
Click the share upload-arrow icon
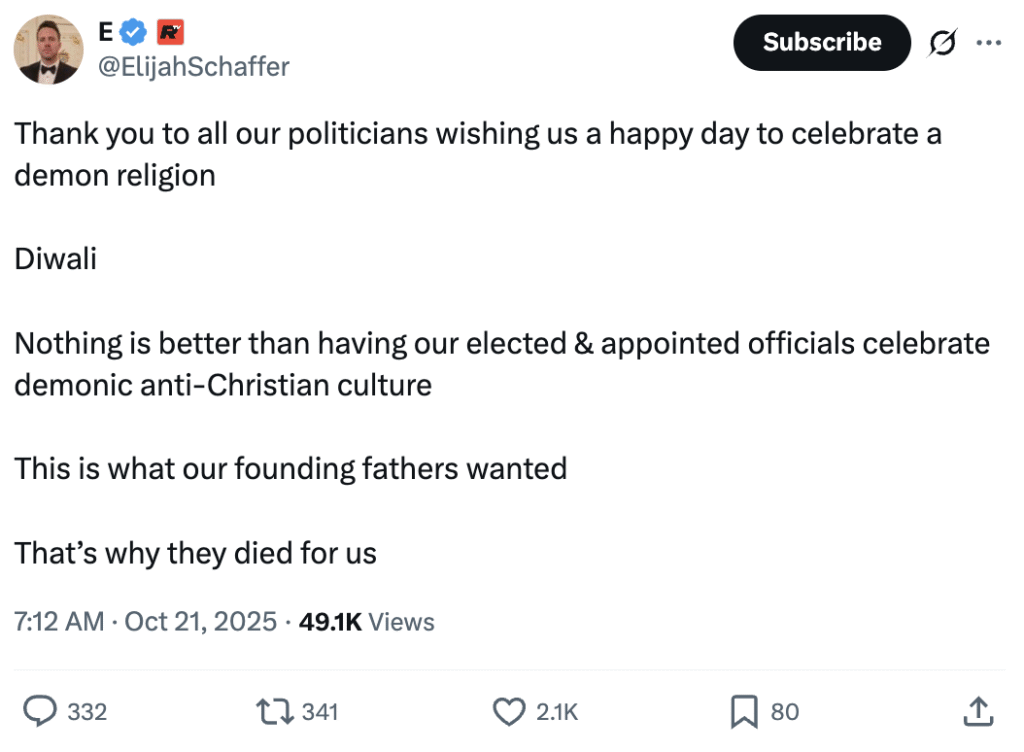click(976, 711)
